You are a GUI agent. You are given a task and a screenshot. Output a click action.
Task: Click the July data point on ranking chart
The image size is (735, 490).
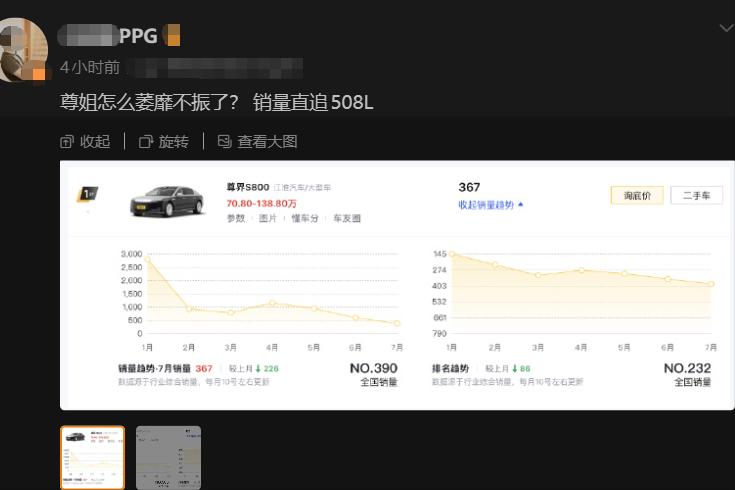tap(711, 284)
